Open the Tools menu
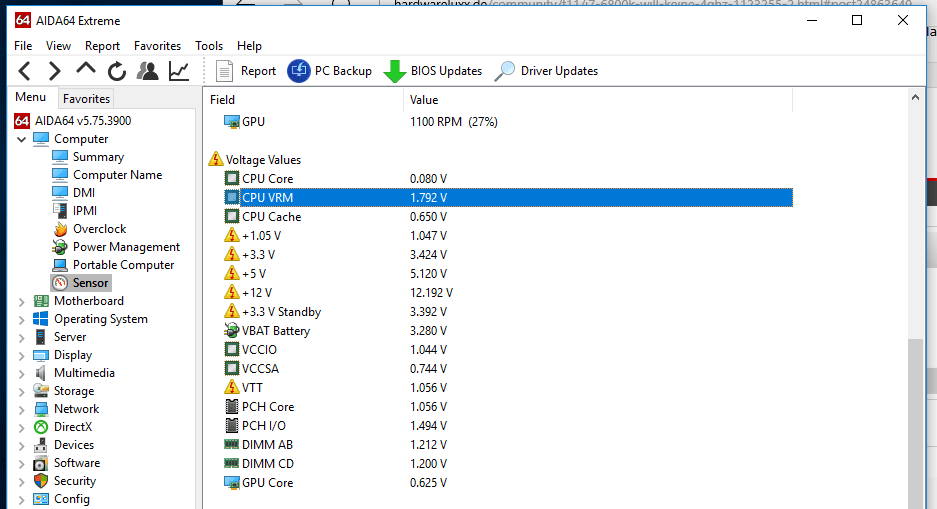This screenshot has height=509, width=937. 209,46
